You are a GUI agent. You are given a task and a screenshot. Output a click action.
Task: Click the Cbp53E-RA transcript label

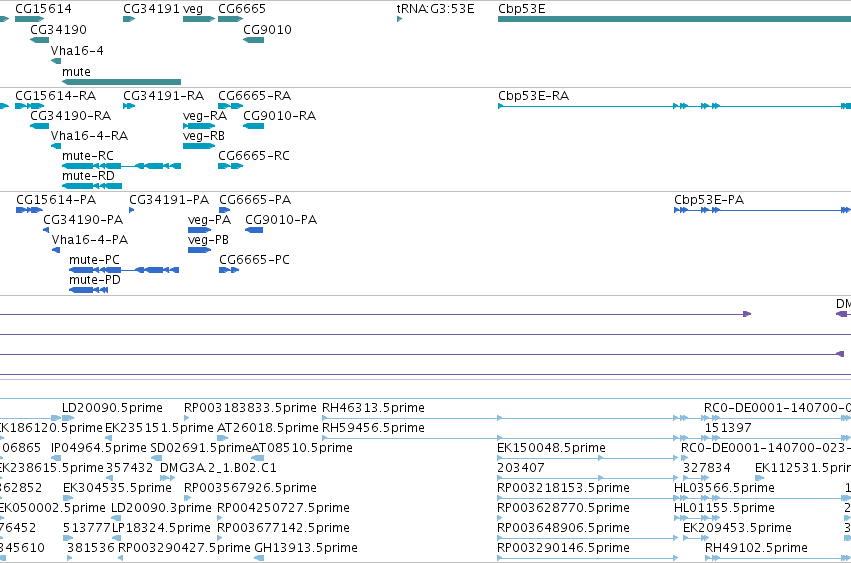[x=534, y=96]
